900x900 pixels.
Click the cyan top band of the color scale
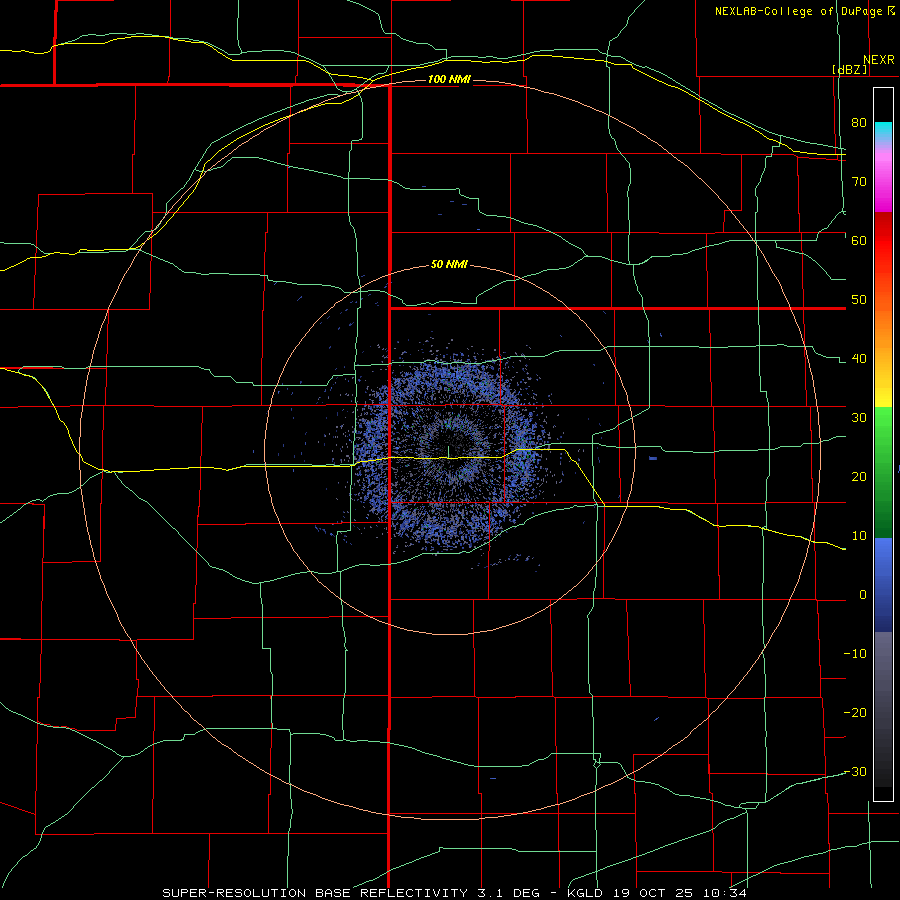click(883, 131)
